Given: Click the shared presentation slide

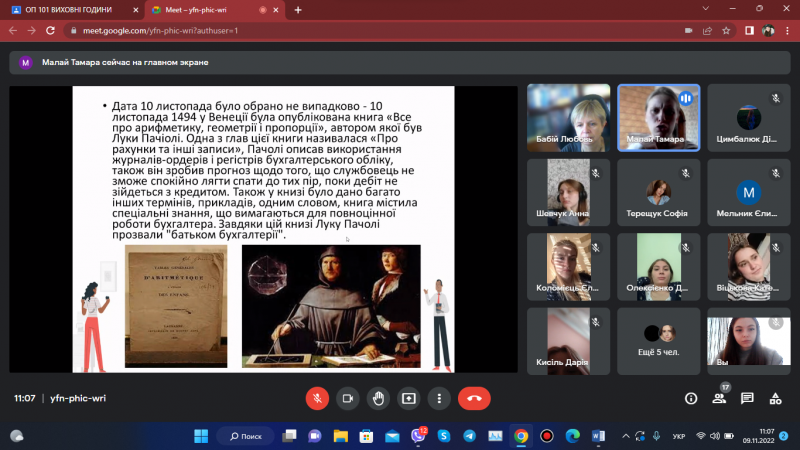Looking at the screenshot, I should 263,229.
